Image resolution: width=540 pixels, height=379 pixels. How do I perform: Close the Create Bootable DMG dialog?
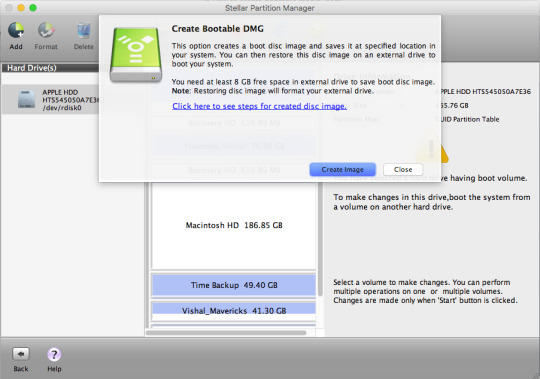403,169
